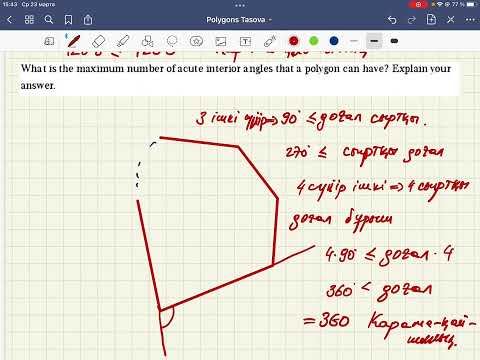Open the more options menu
480x360 pixels.
pos(470,20)
